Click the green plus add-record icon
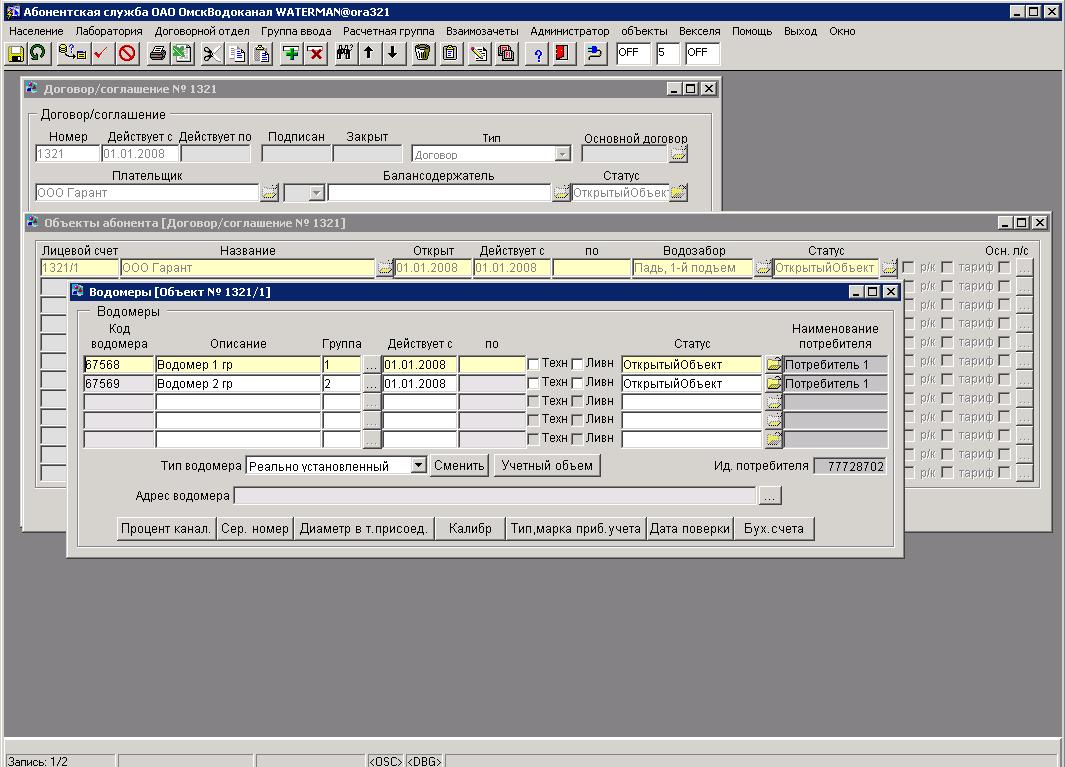Viewport: 1065px width, 767px height. (291, 53)
